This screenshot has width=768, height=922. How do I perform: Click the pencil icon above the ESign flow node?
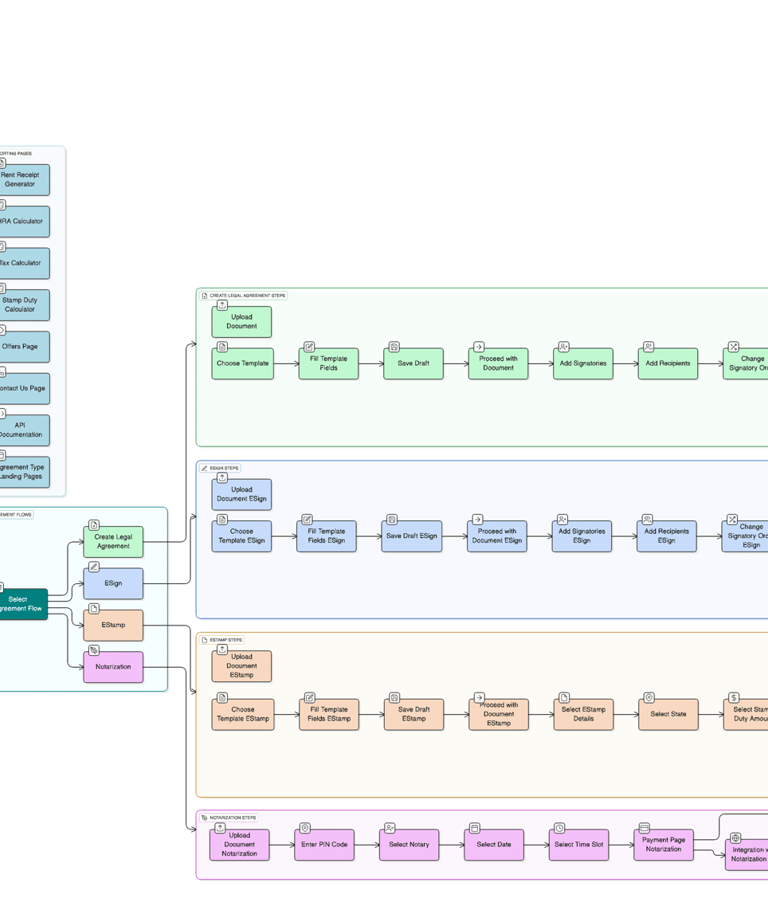point(94,567)
